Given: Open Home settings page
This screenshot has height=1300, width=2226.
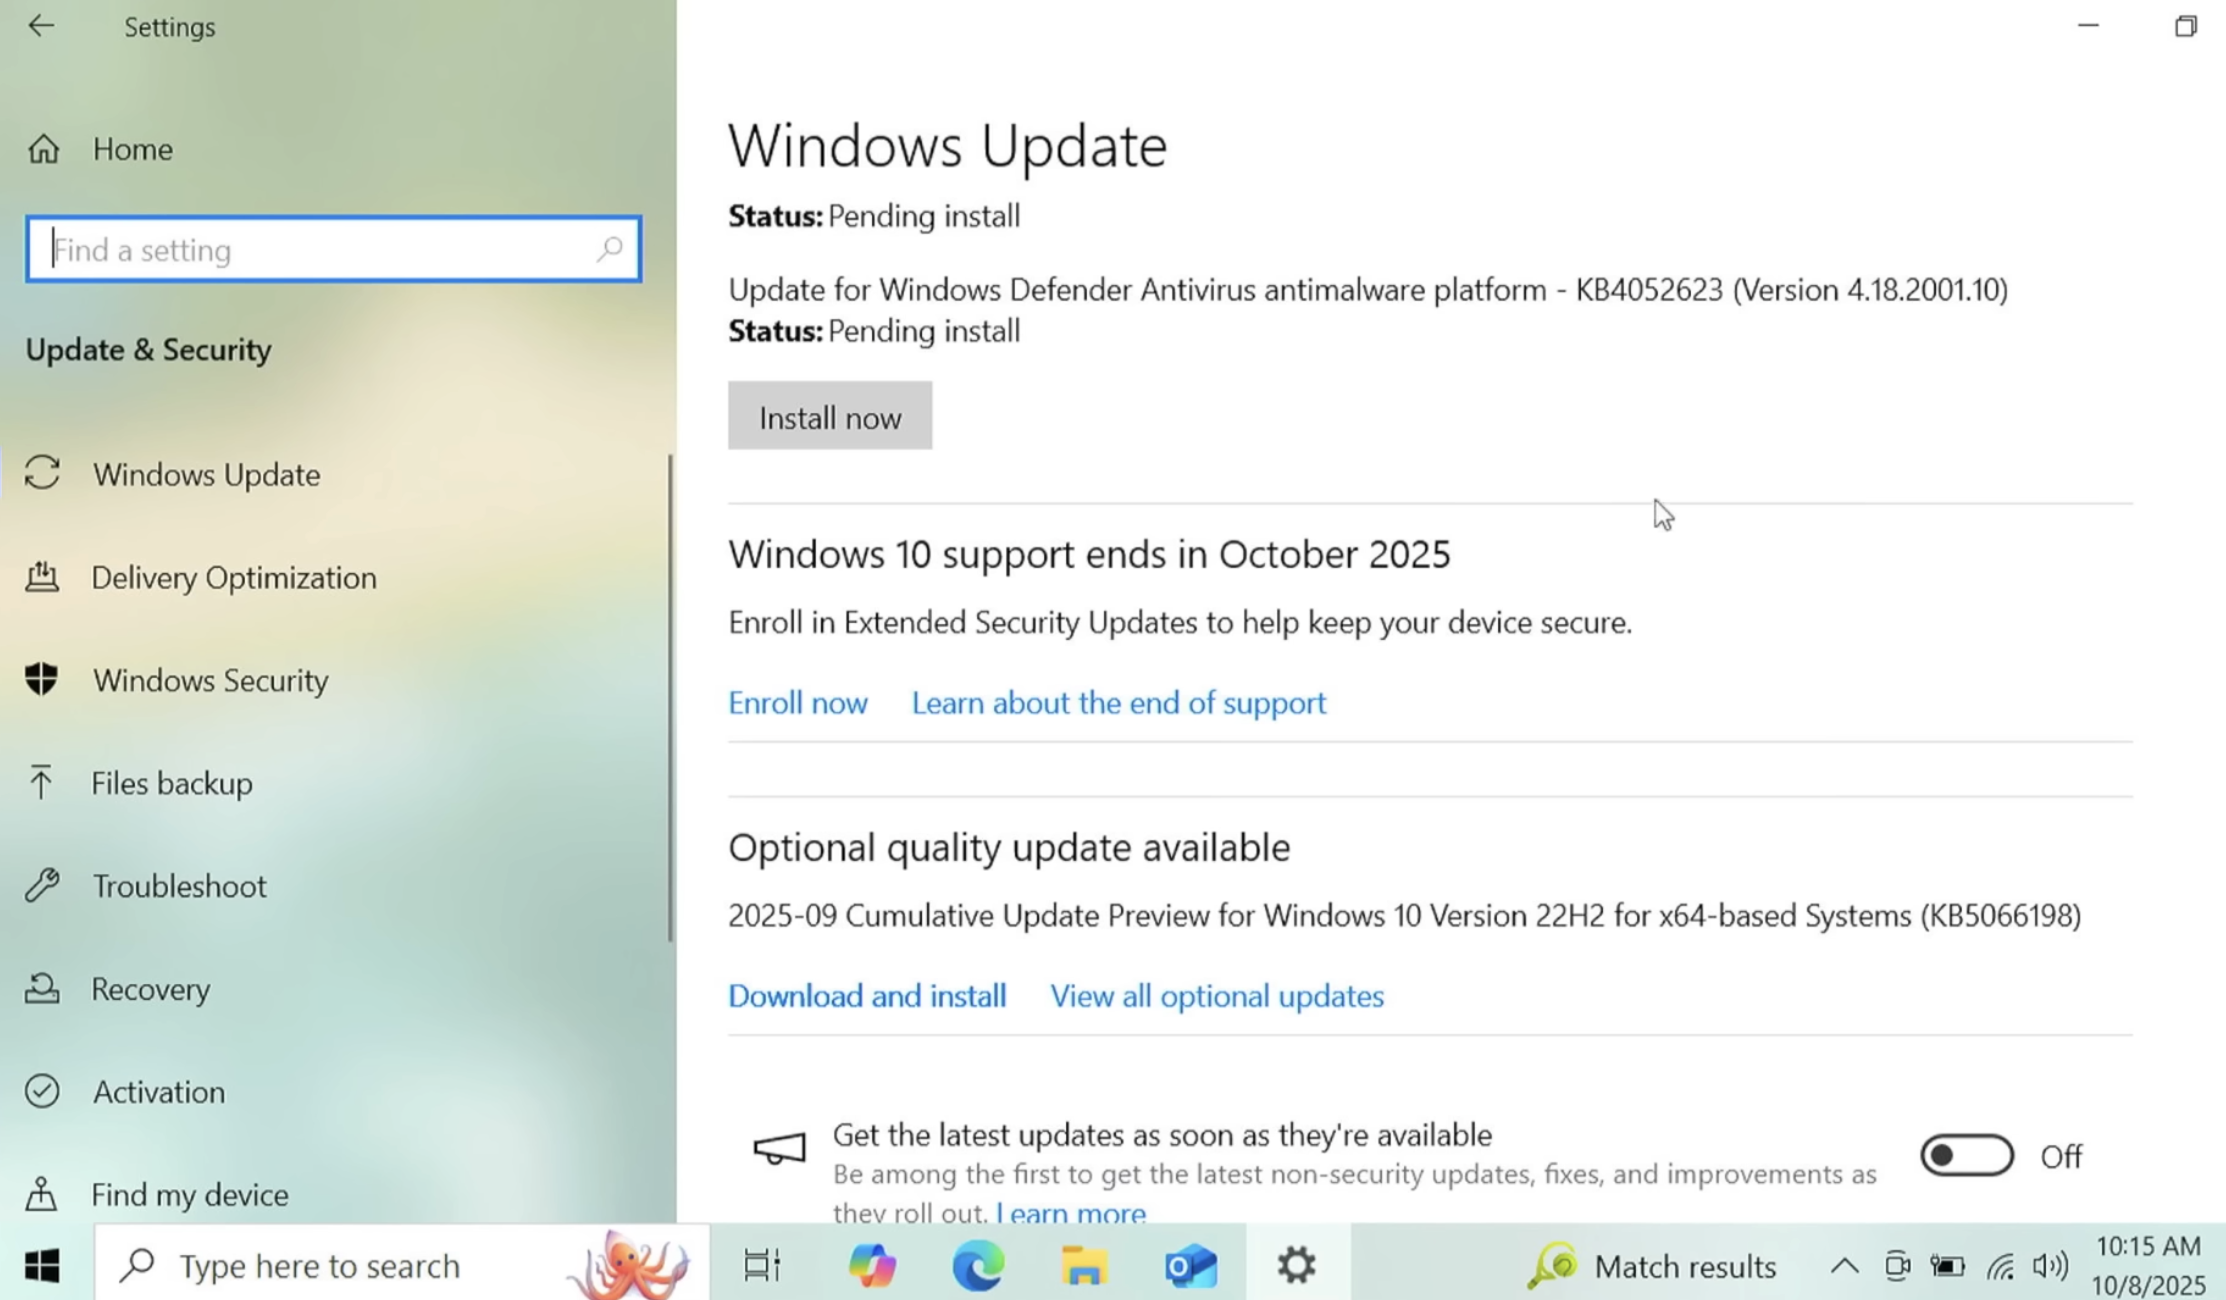Looking at the screenshot, I should click(131, 149).
